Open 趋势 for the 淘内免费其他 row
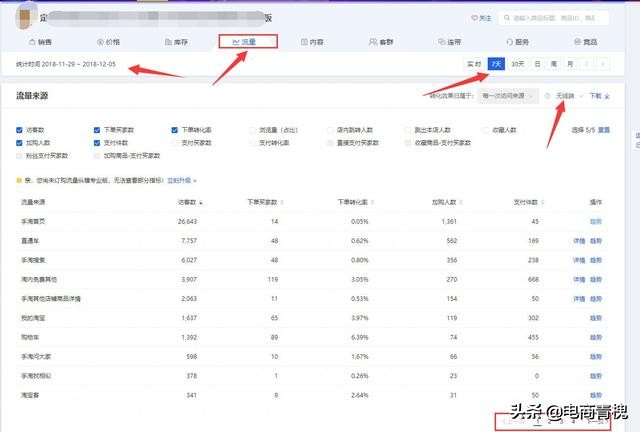Image resolution: width=640 pixels, height=432 pixels. 596,280
